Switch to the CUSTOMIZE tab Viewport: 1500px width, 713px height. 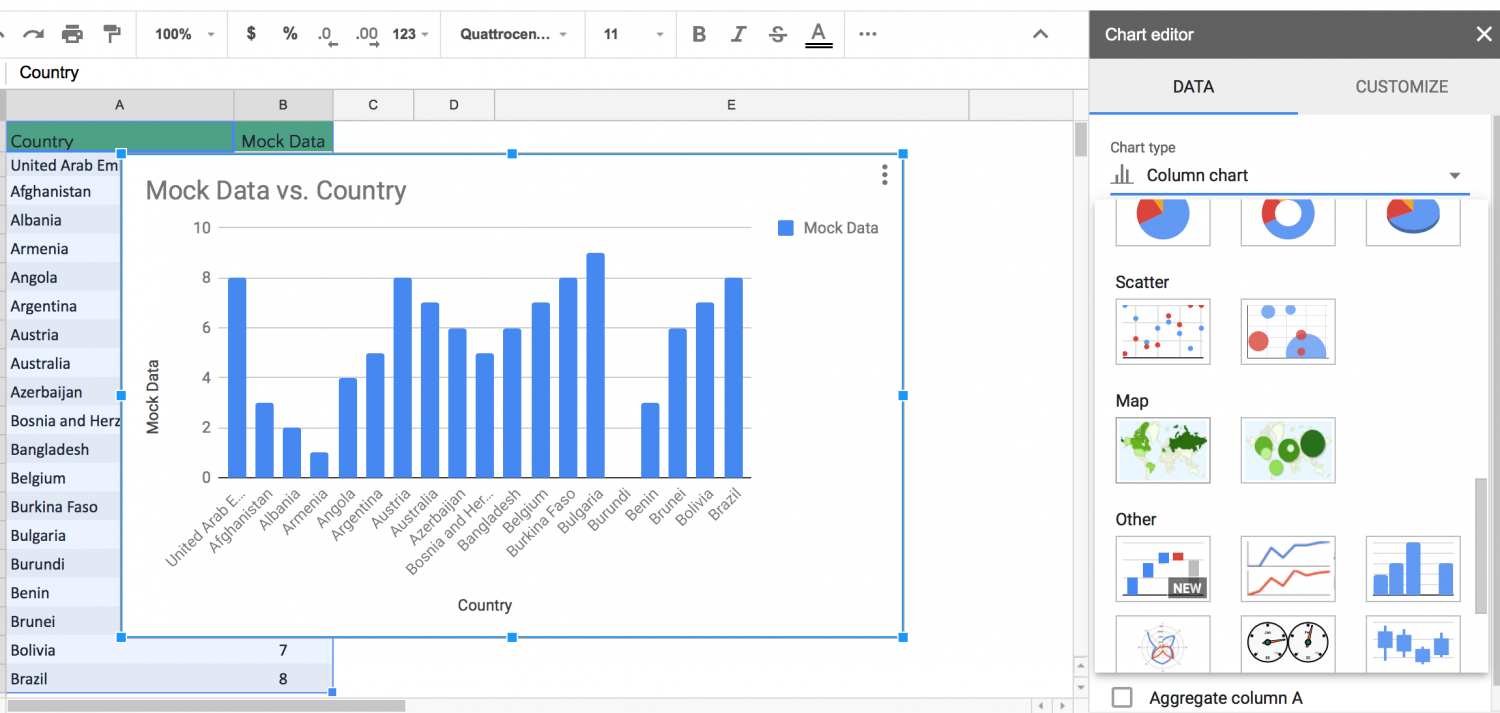[x=1401, y=87]
